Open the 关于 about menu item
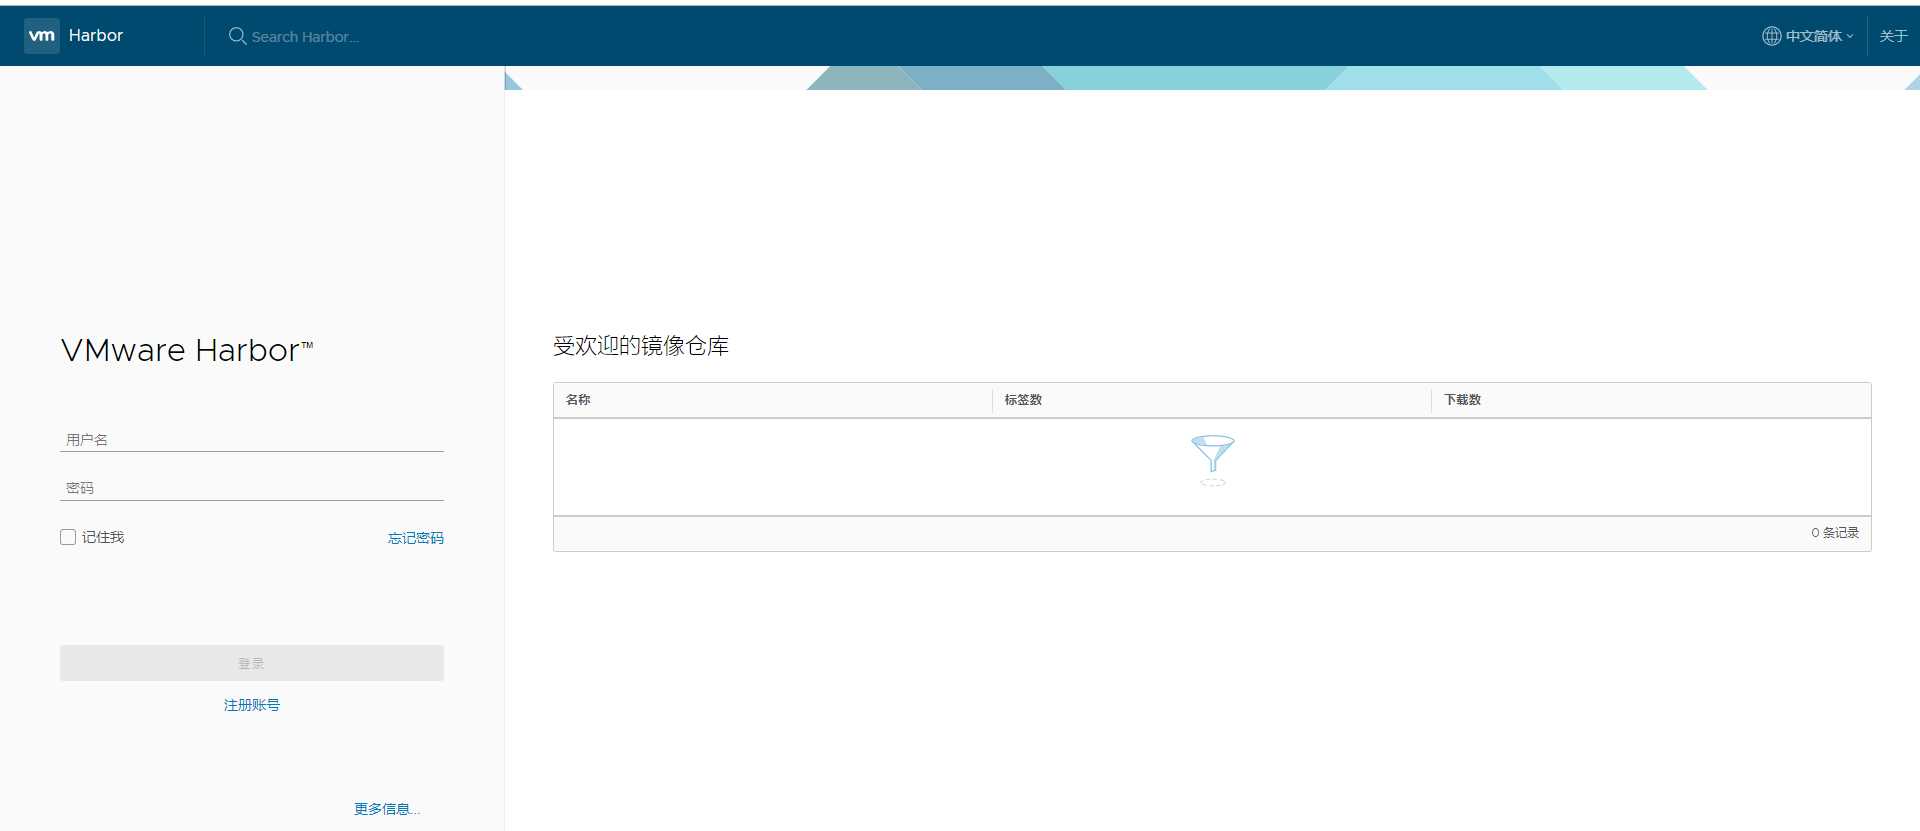Viewport: 1920px width, 831px height. 1893,36
